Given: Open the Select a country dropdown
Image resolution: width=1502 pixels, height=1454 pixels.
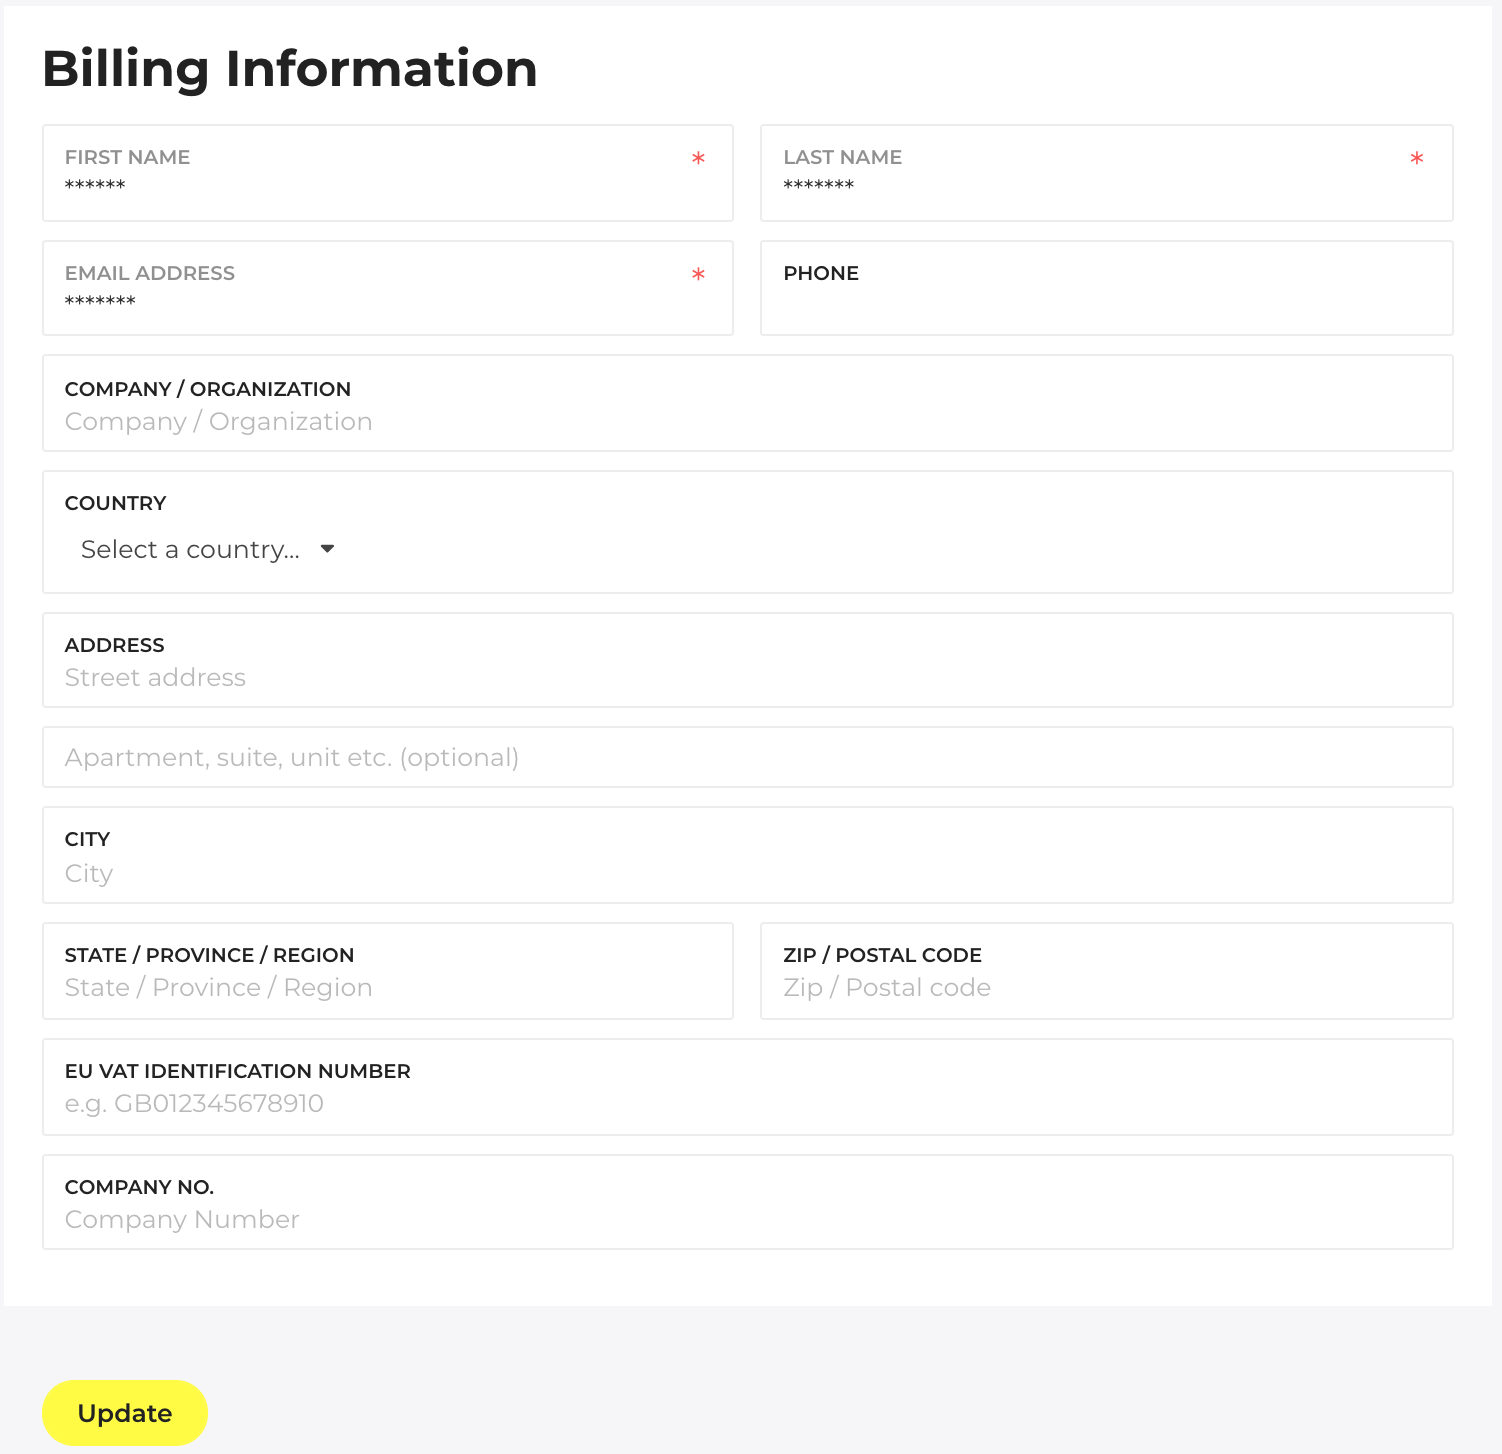Looking at the screenshot, I should coord(208,549).
